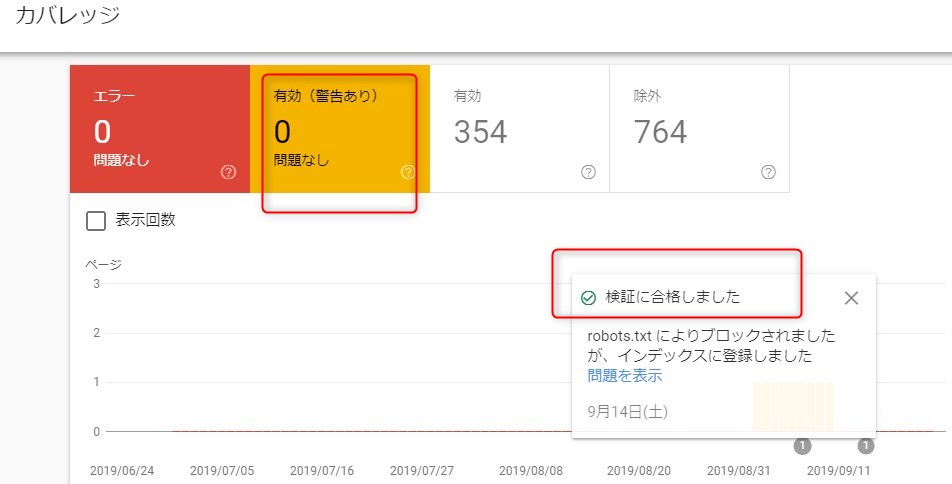The image size is (952, 484).
Task: Select the yellow 有効（警告あり） status card
Action: pyautogui.click(x=340, y=129)
